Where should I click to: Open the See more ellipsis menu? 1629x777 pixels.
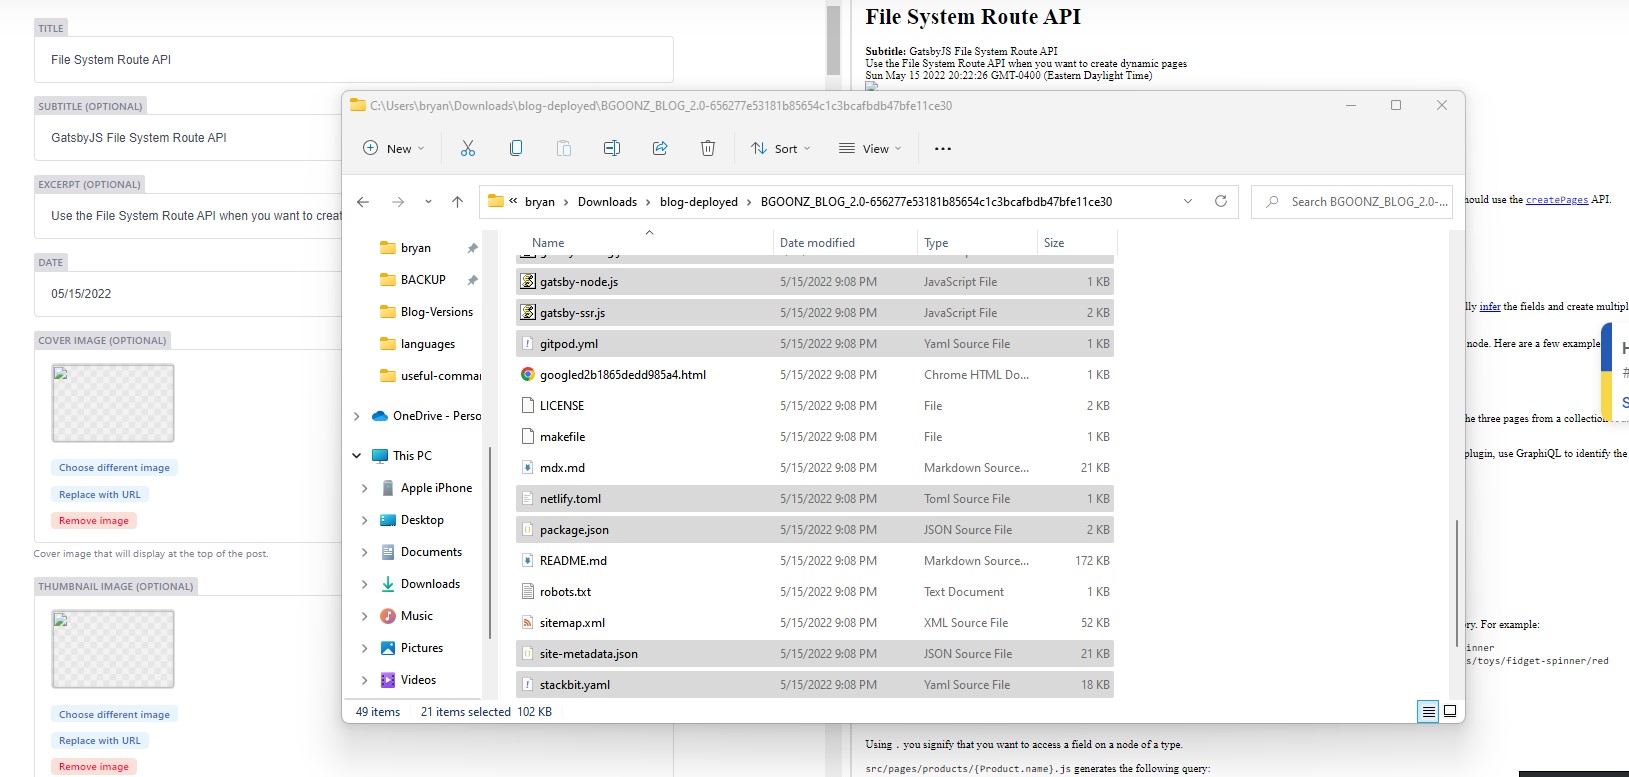point(943,148)
